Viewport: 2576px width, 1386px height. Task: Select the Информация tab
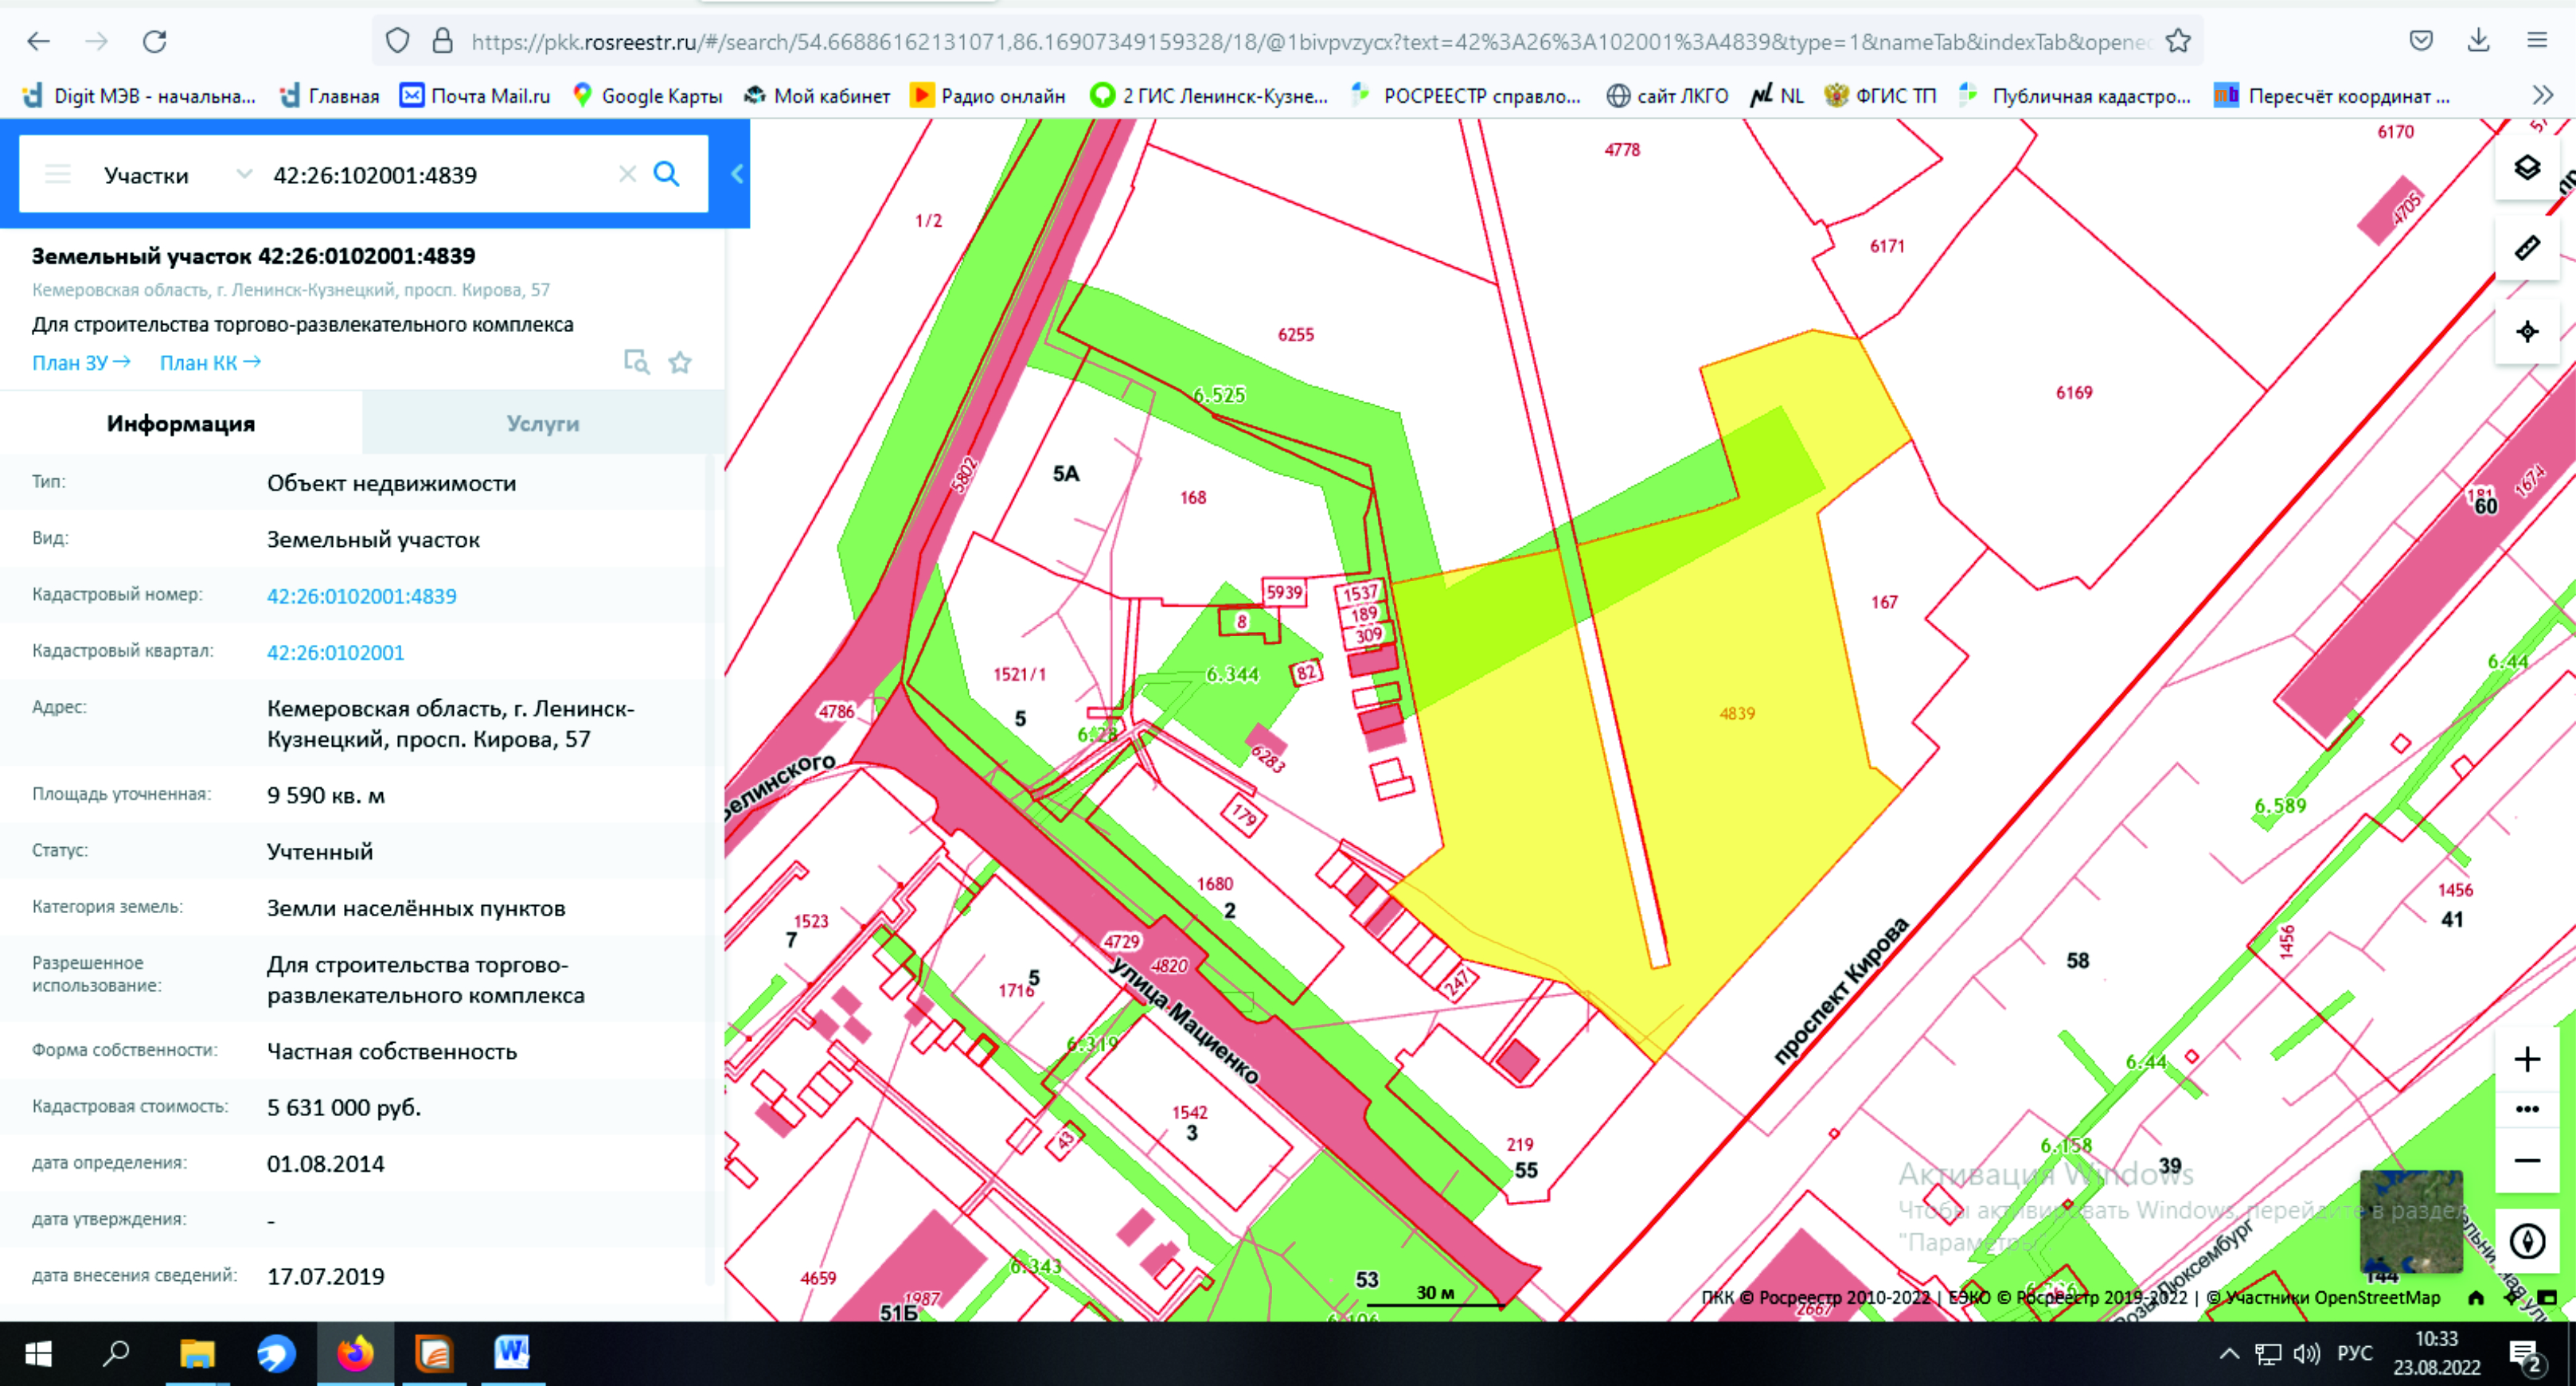pyautogui.click(x=181, y=423)
